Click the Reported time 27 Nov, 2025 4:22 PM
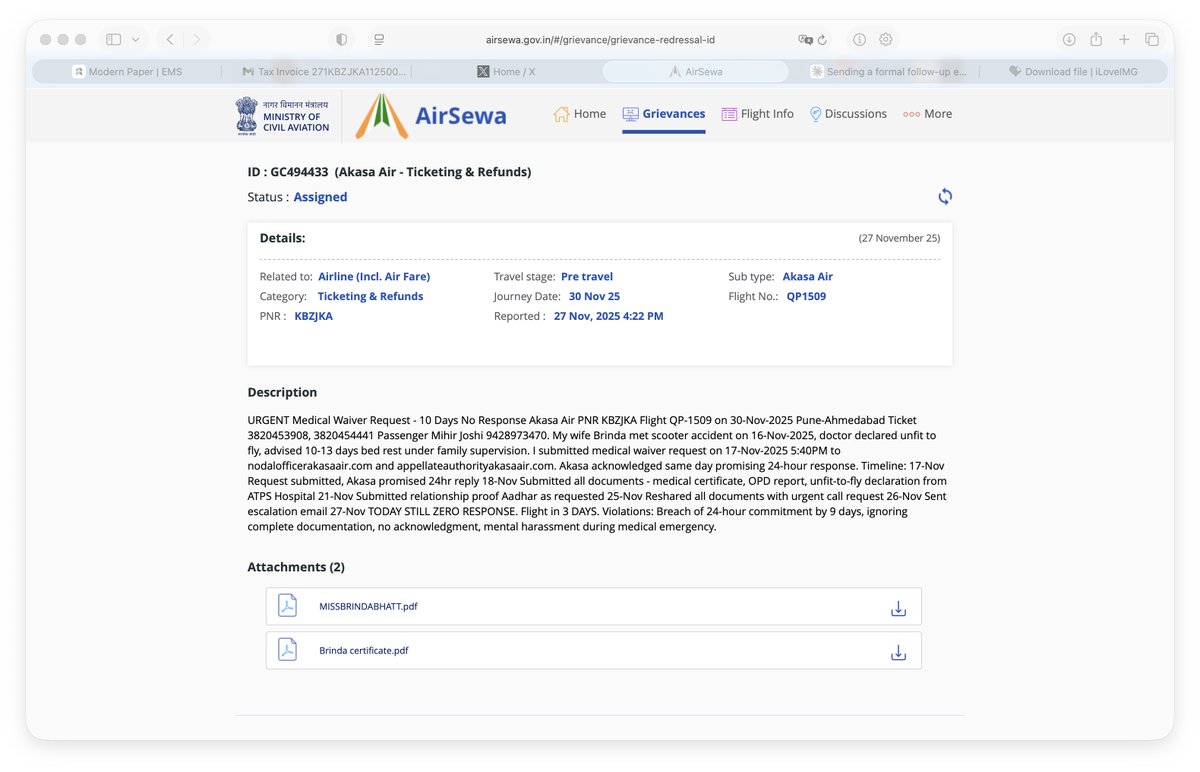The height and width of the screenshot is (772, 1200). point(609,316)
